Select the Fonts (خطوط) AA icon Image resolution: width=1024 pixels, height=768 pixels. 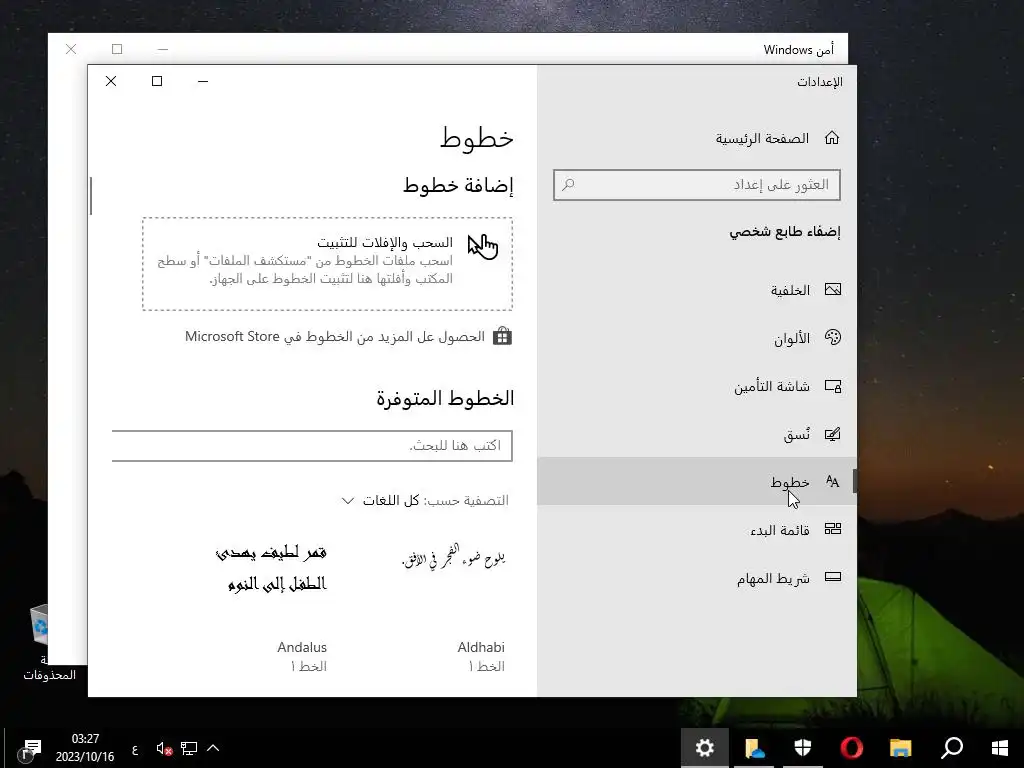(x=833, y=482)
